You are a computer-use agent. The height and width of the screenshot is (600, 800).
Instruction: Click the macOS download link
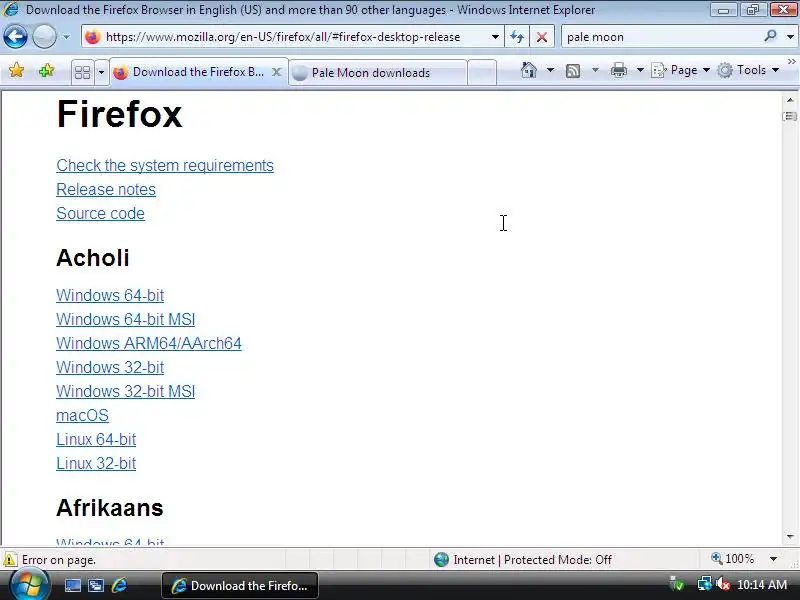tap(82, 415)
